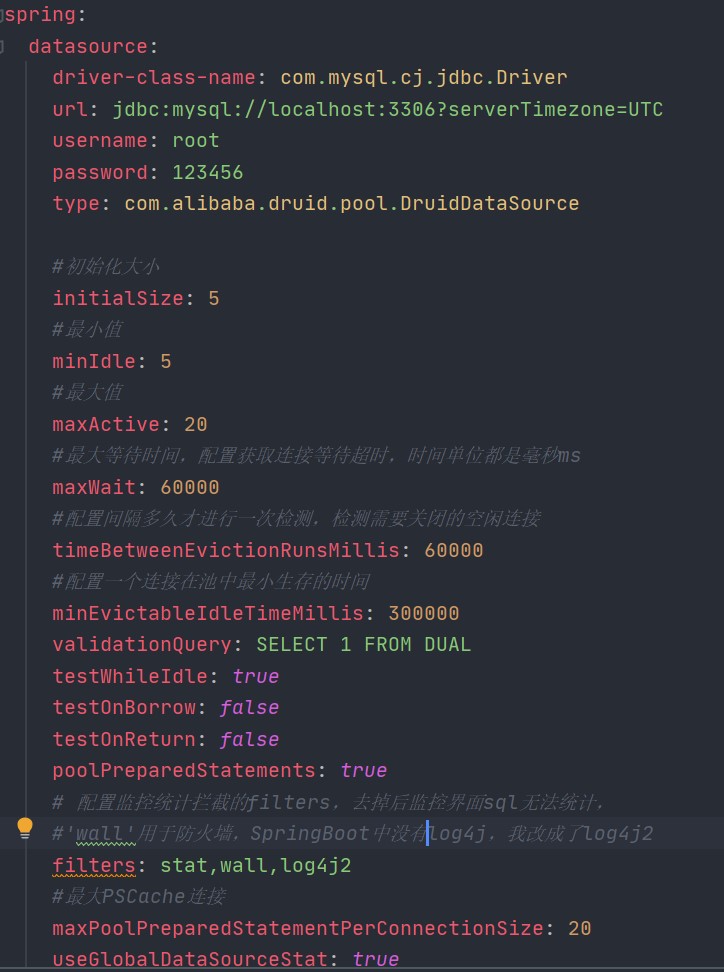Collapse the datasource block fold marker

point(2,46)
